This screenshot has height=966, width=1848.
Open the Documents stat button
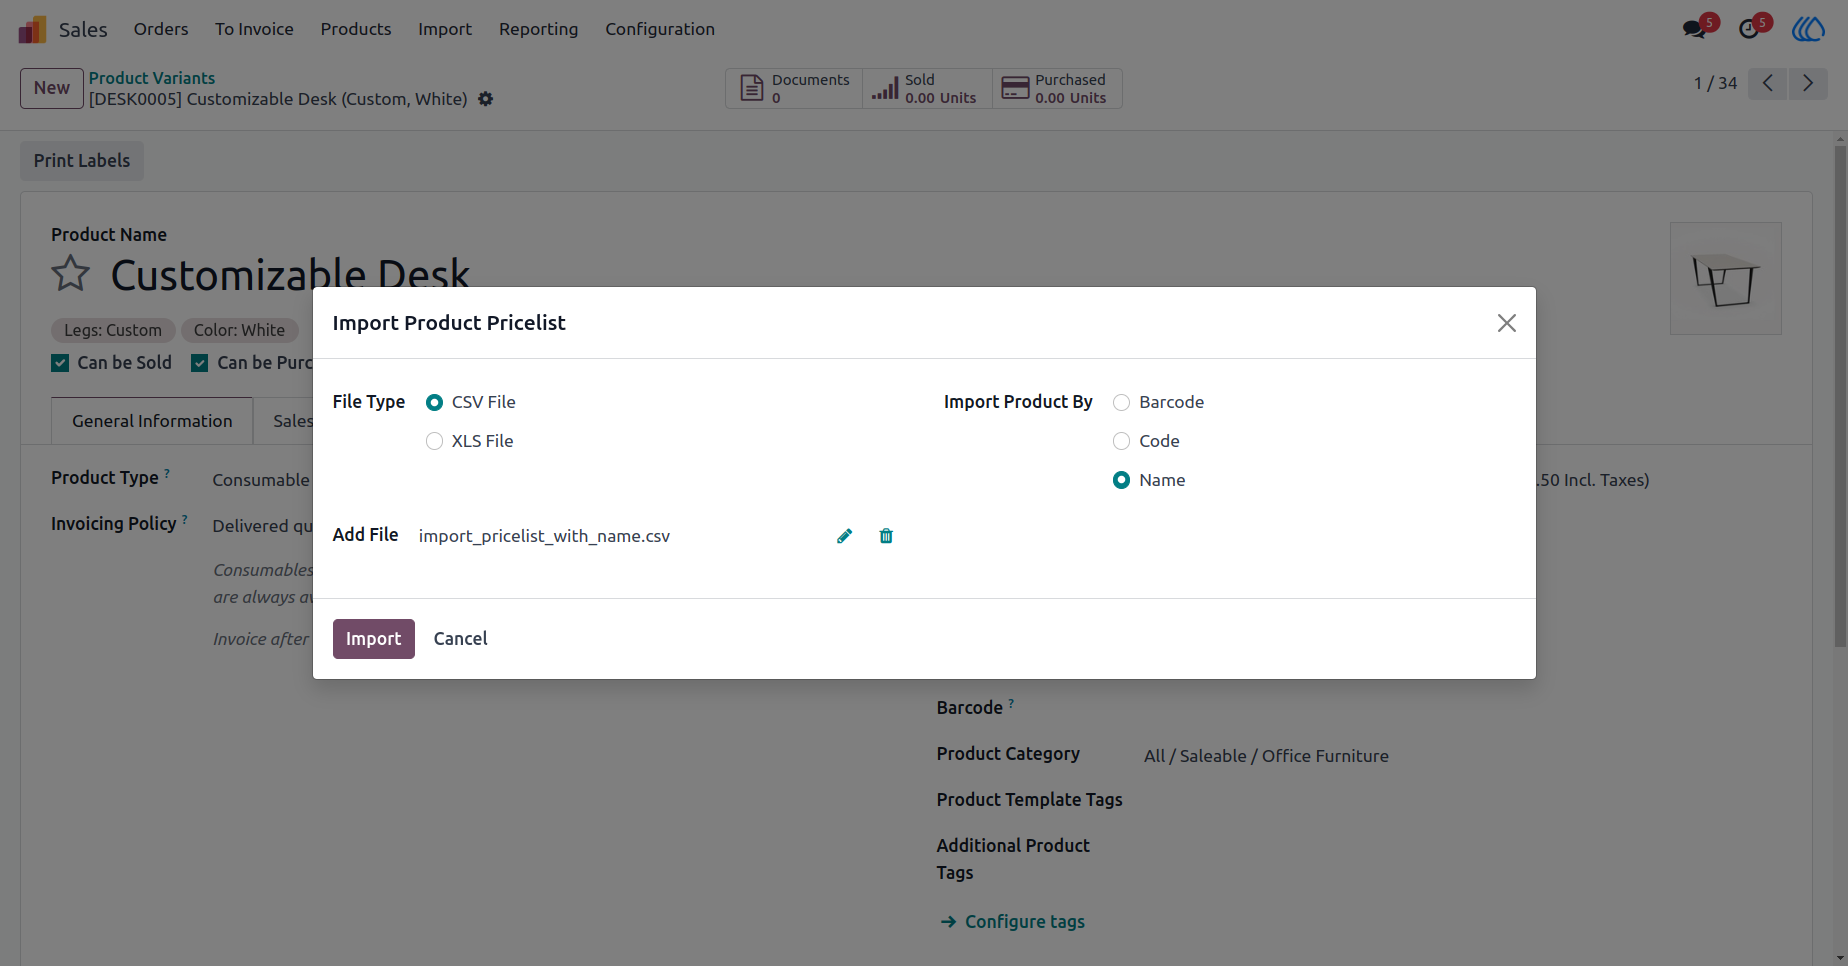point(794,88)
